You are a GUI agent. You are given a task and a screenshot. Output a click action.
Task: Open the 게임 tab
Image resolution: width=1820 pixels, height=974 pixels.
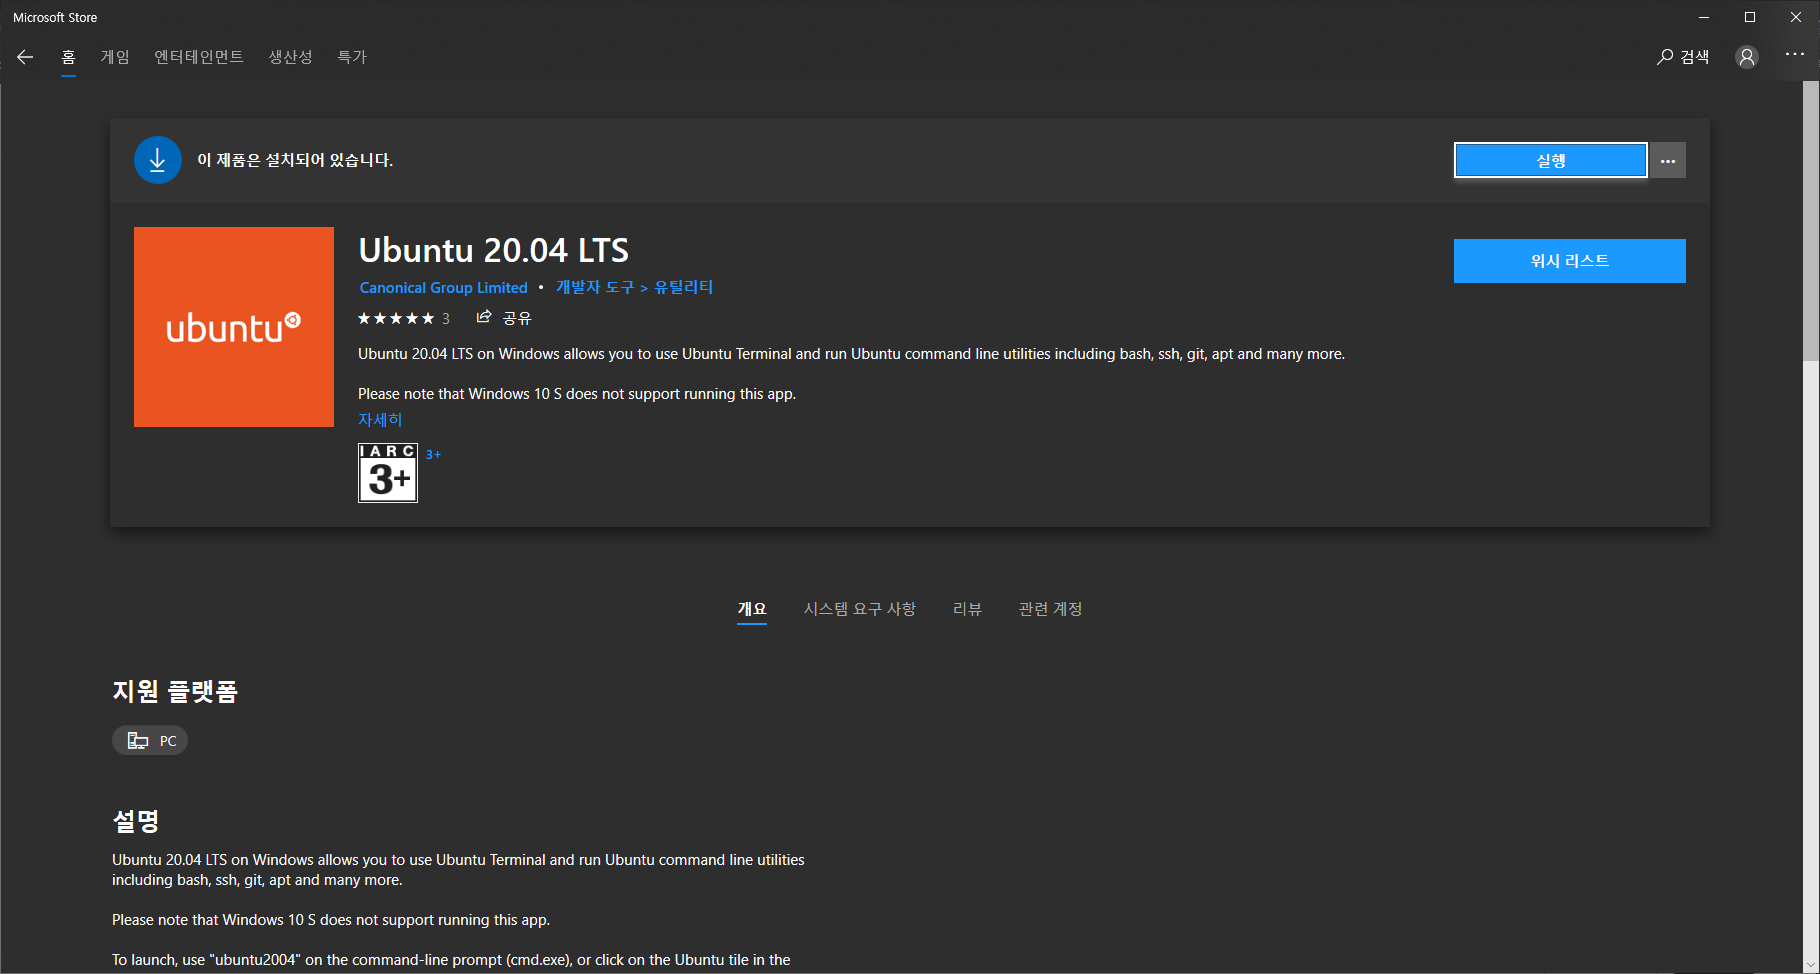(x=115, y=57)
